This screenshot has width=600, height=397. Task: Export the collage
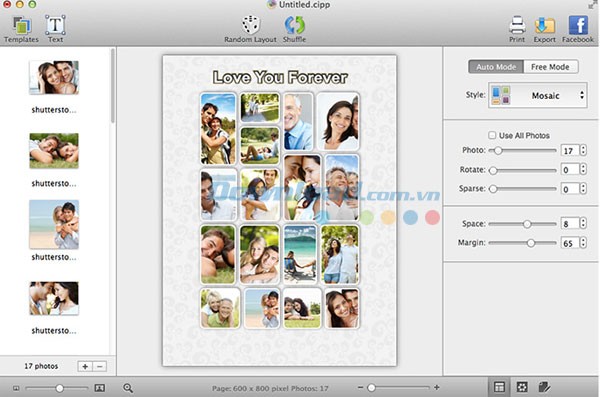click(x=545, y=29)
